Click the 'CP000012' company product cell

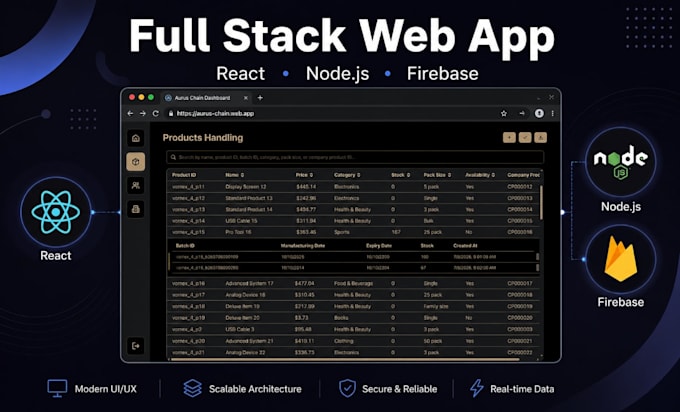(x=520, y=186)
